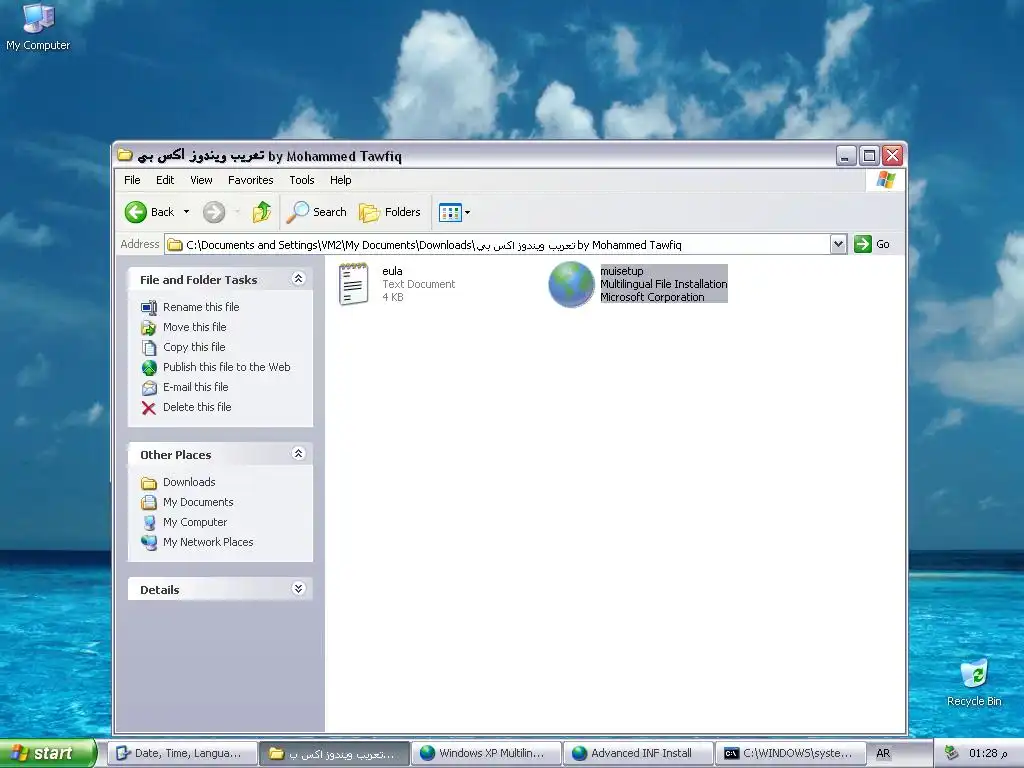Click the Start button
Screen dimensions: 1024x768
pos(47,753)
